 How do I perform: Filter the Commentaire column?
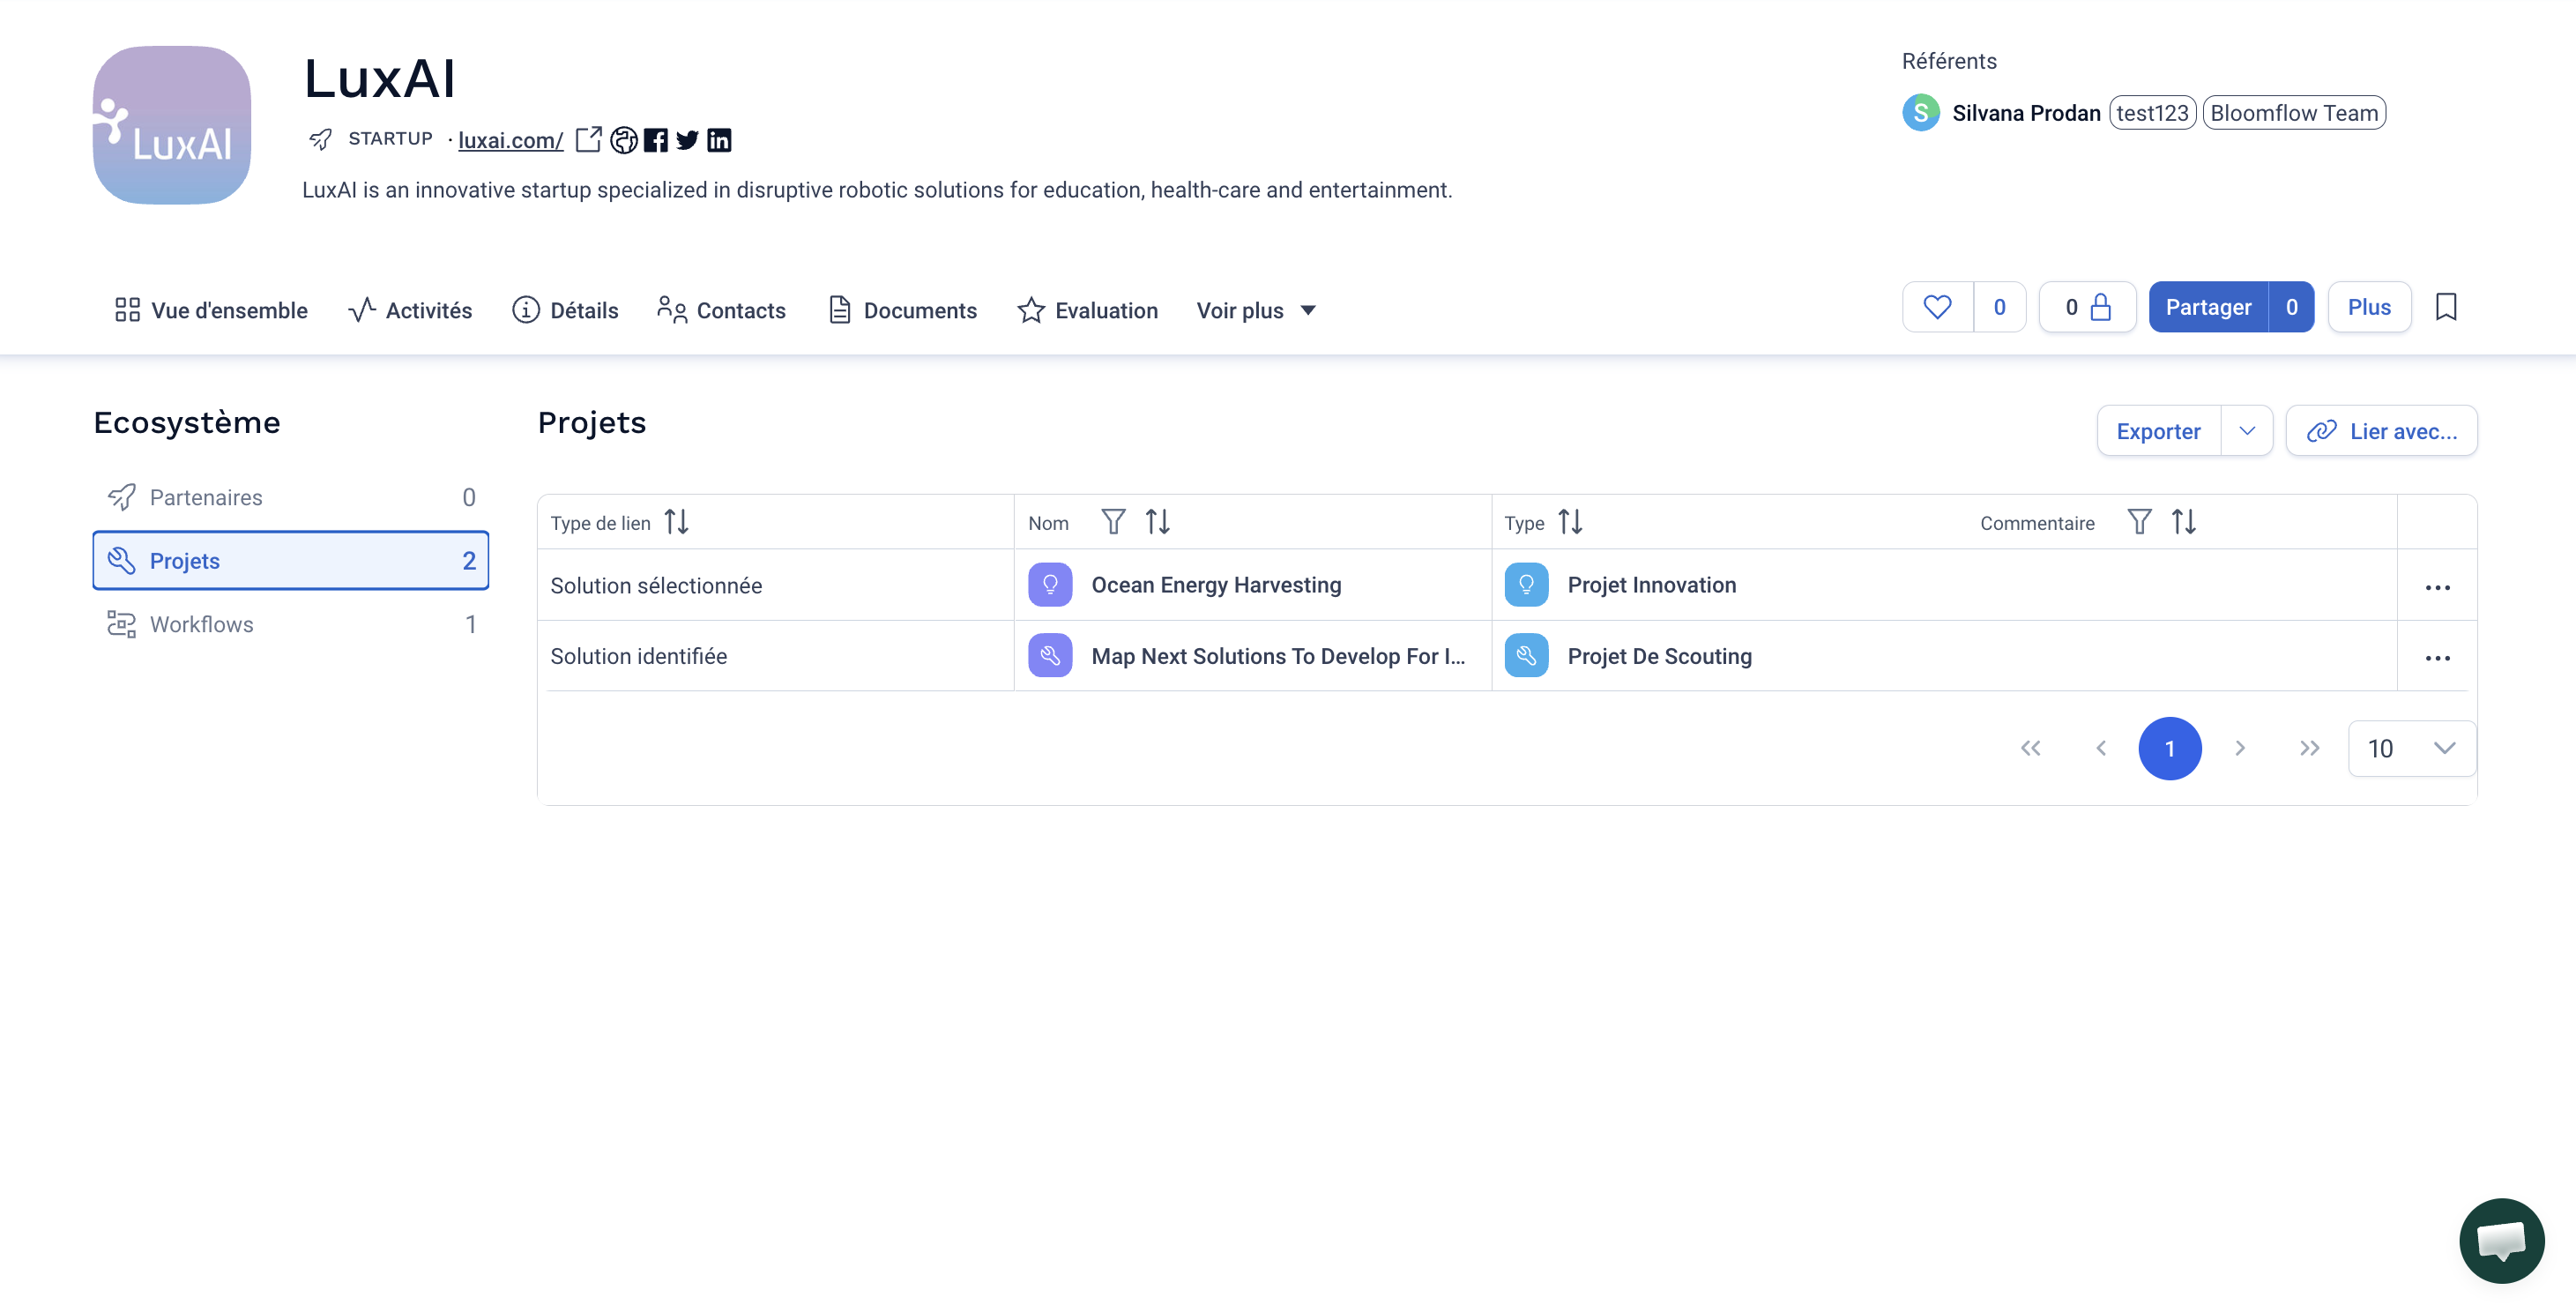2139,522
